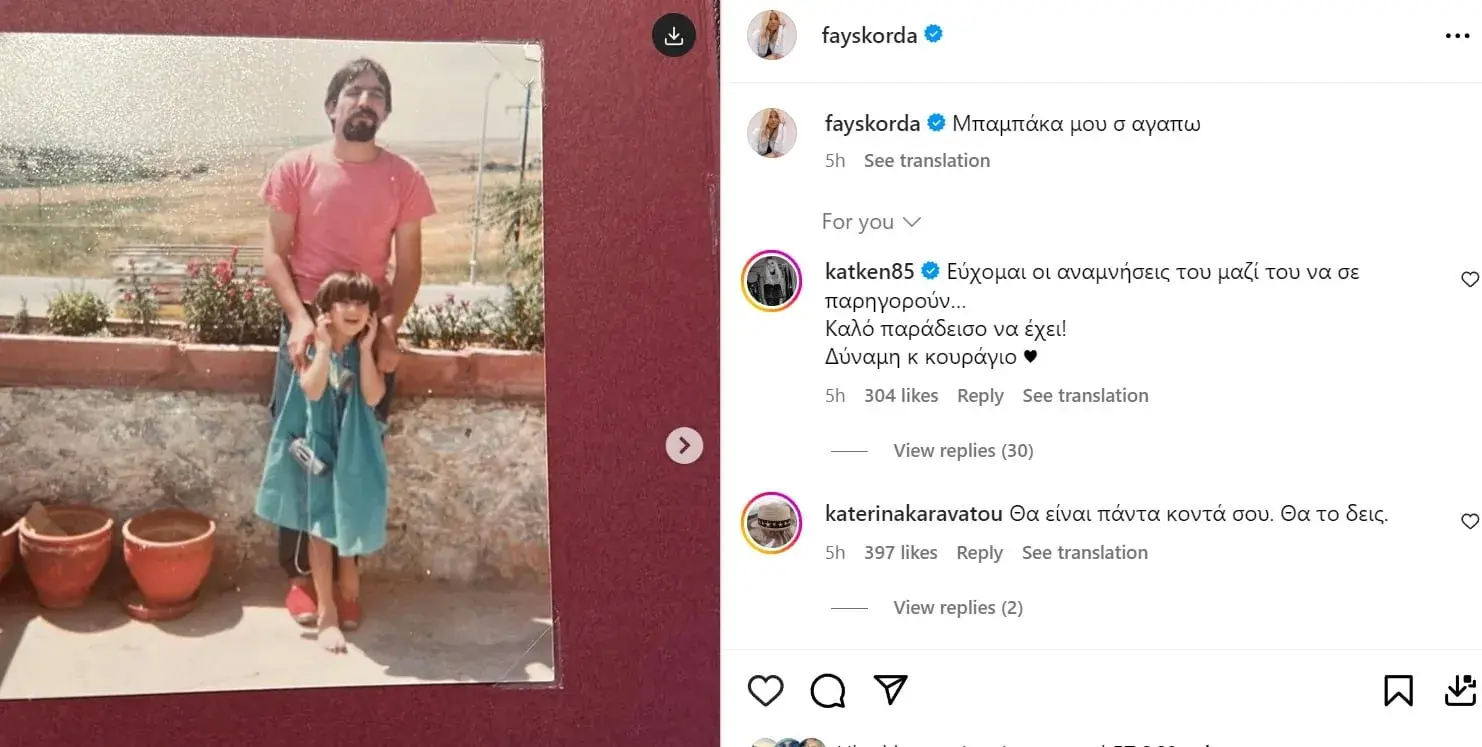Viewport: 1482px width, 747px height.
Task: Open the For you comment sorting dropdown
Action: click(871, 222)
